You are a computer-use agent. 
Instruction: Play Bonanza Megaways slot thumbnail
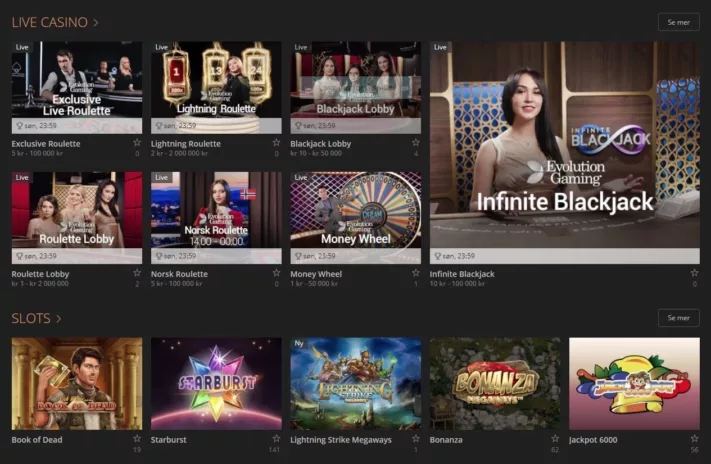[495, 384]
